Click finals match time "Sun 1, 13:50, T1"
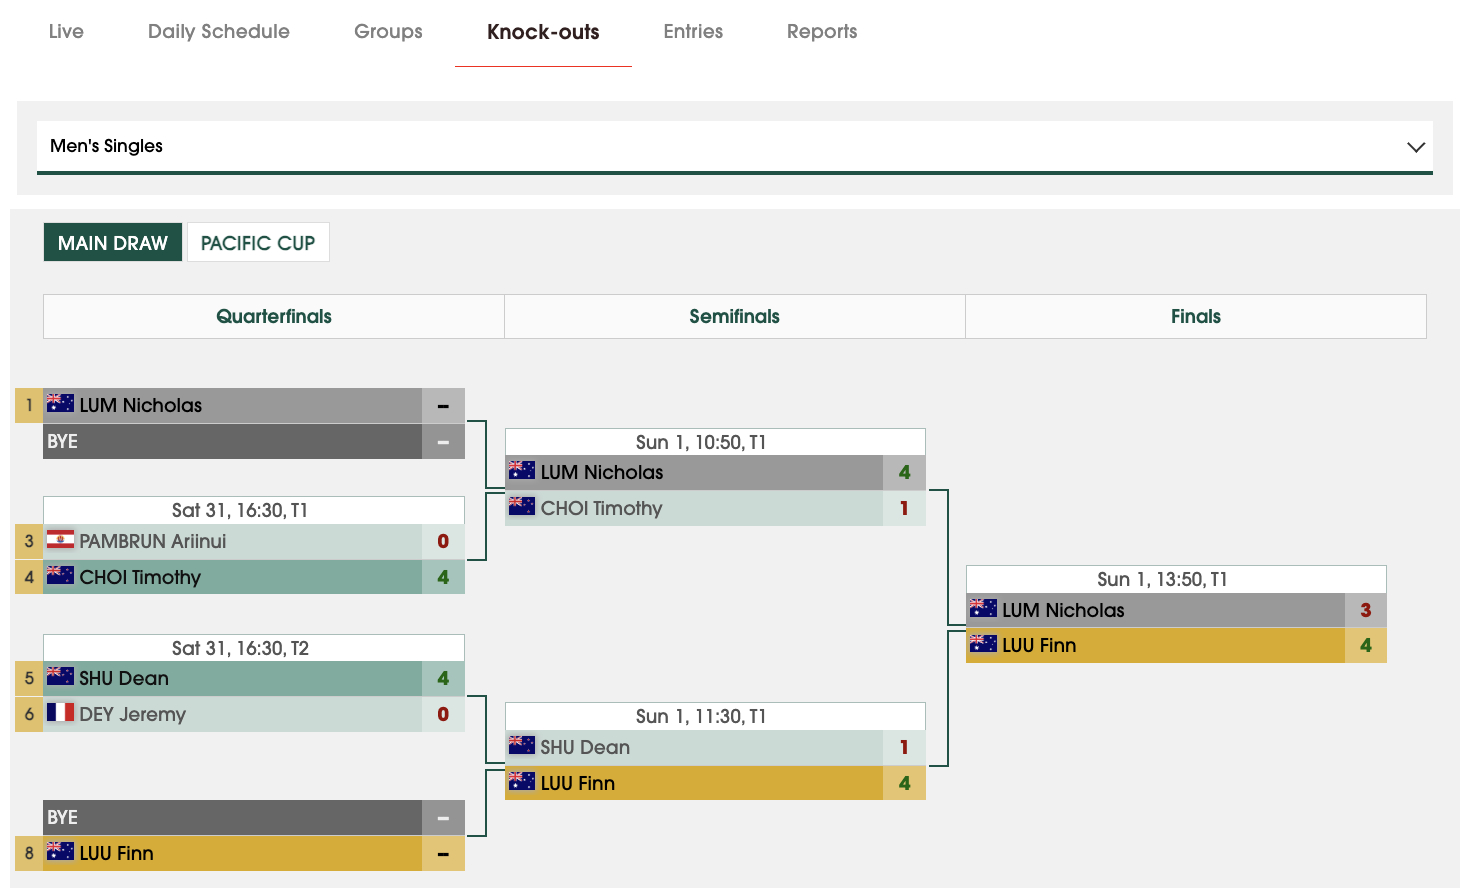The width and height of the screenshot is (1478, 896). 1162,579
